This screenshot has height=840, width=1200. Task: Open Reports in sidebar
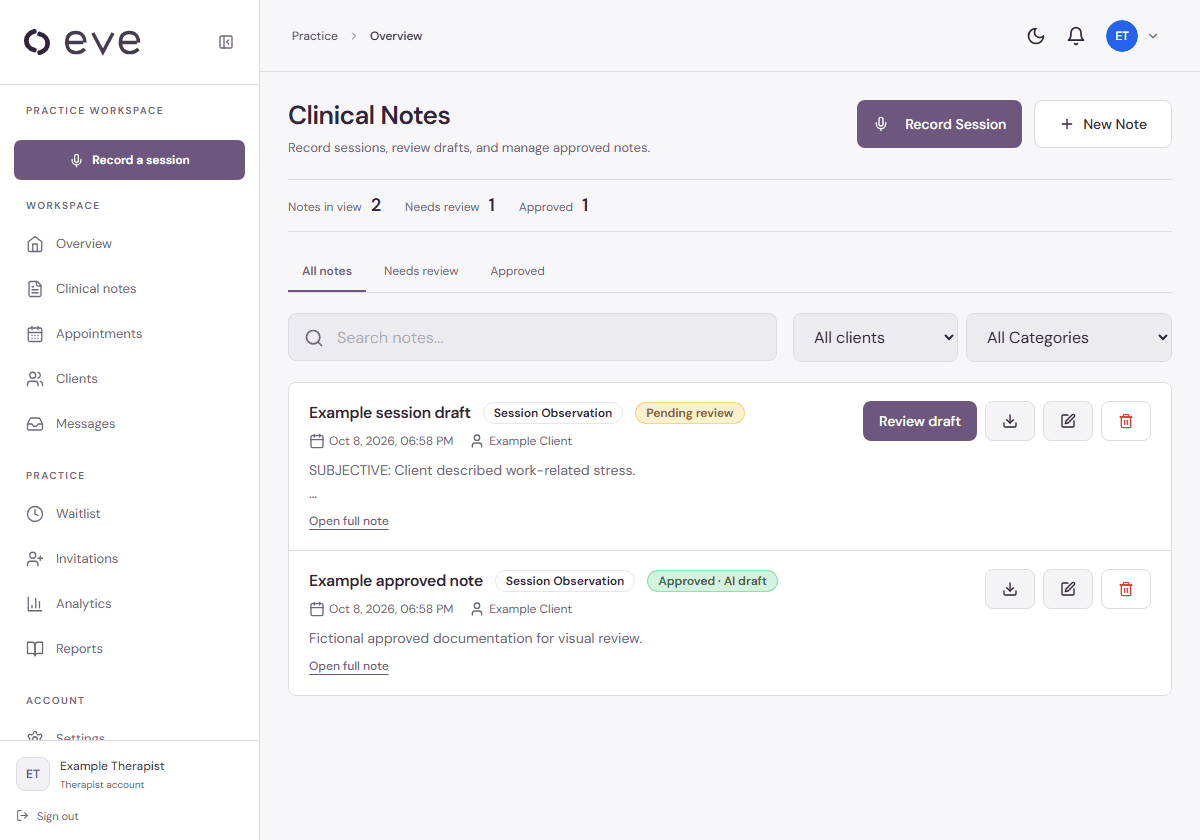pyautogui.click(x=130, y=649)
